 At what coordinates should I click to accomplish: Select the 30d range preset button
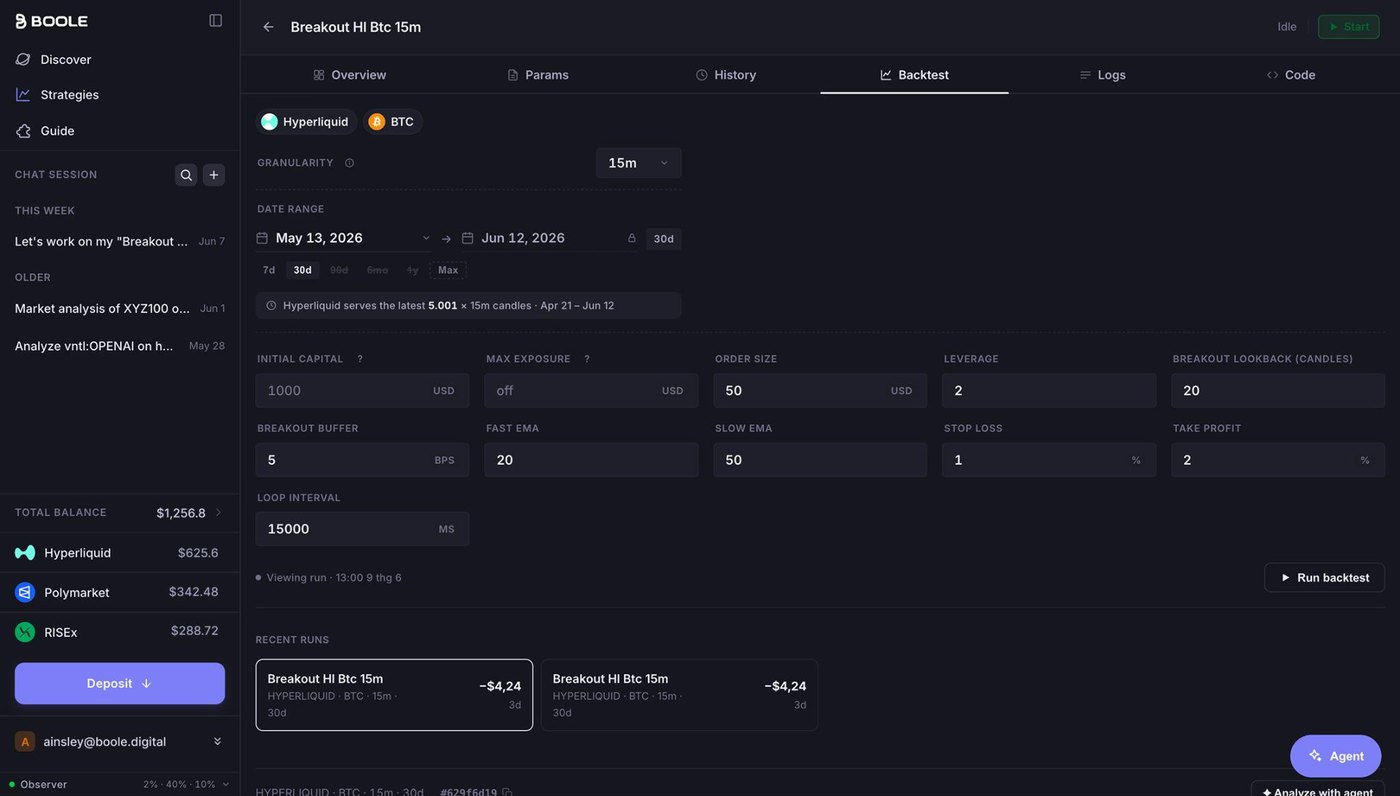(x=302, y=270)
